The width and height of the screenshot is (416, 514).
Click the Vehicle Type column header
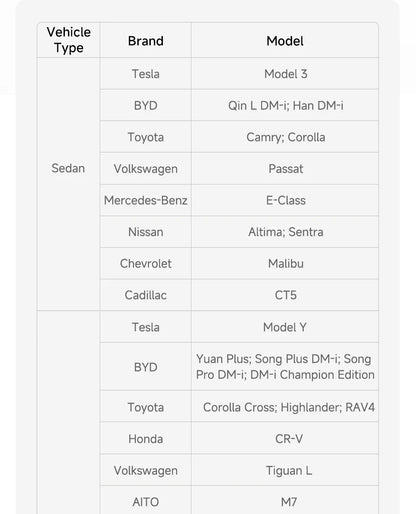pos(68,40)
